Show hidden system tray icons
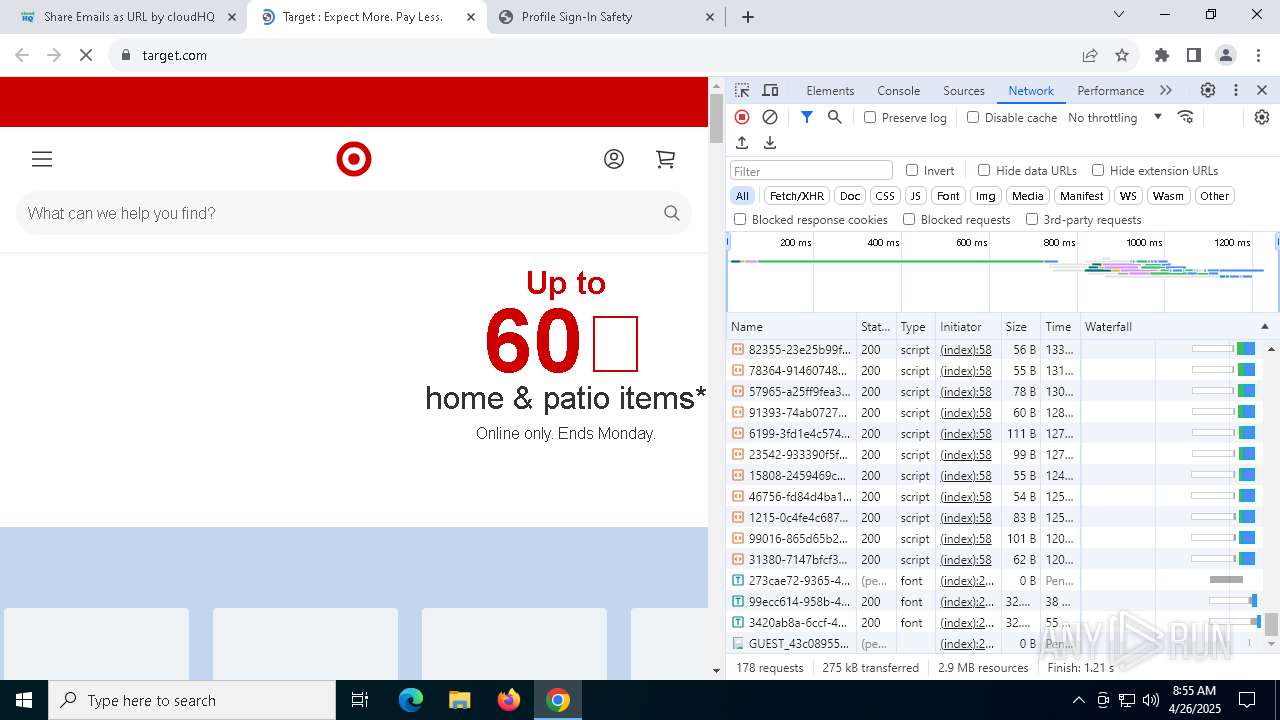The image size is (1280, 720). (1078, 700)
